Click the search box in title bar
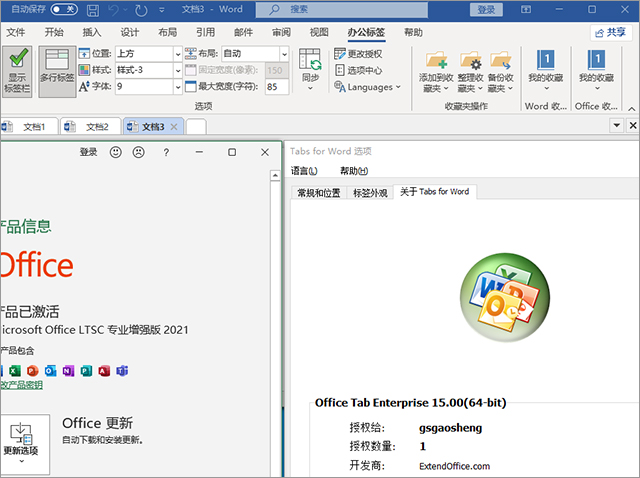Screen dimensions: 640x478 [x=342, y=9]
